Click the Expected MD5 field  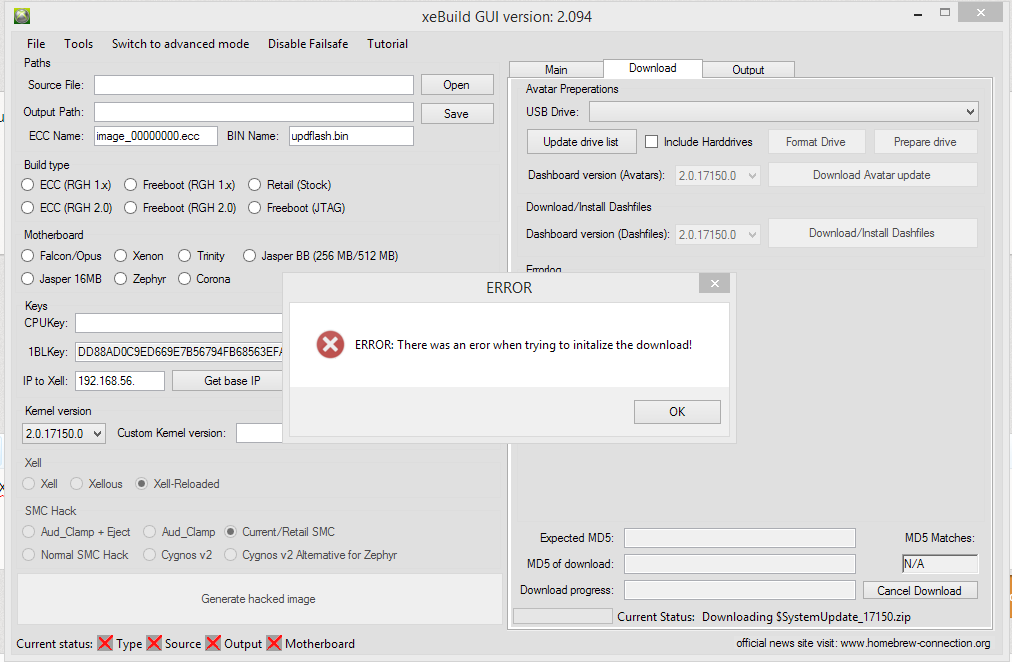(x=740, y=537)
